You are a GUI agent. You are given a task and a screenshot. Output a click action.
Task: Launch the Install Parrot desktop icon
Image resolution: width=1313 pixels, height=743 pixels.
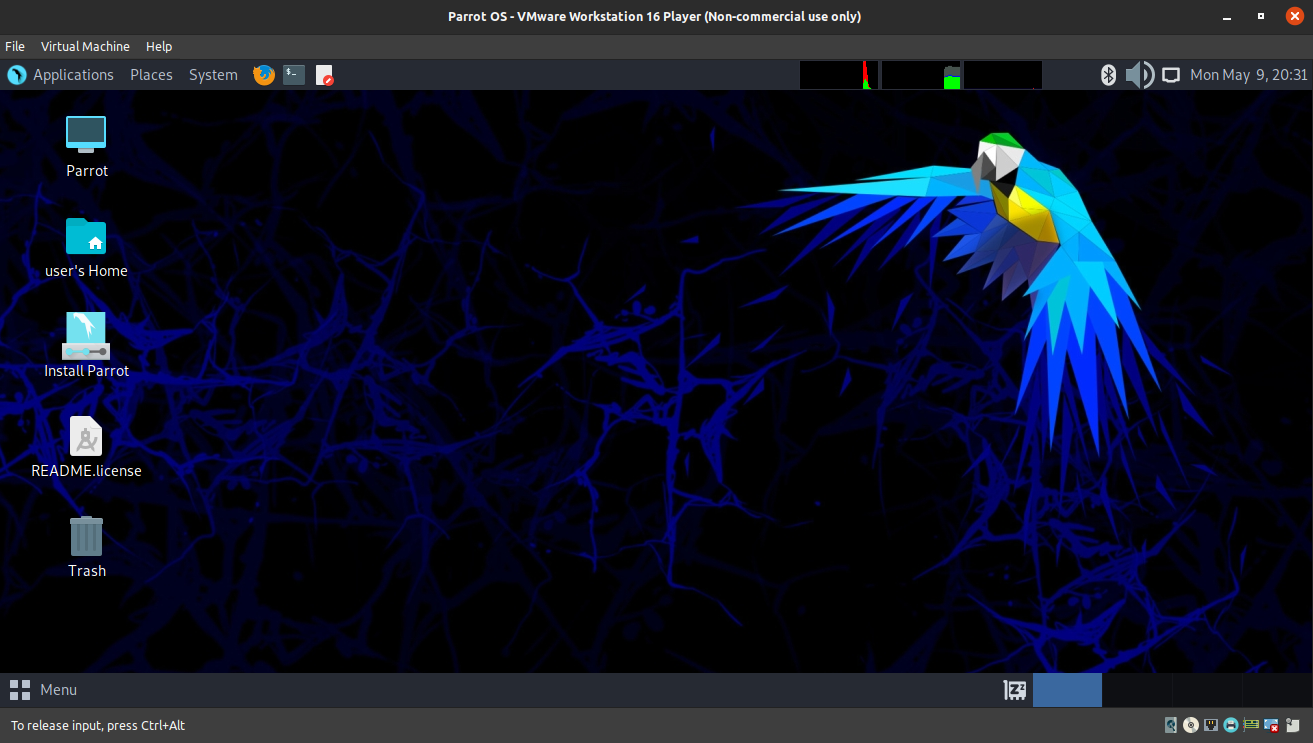coord(86,335)
